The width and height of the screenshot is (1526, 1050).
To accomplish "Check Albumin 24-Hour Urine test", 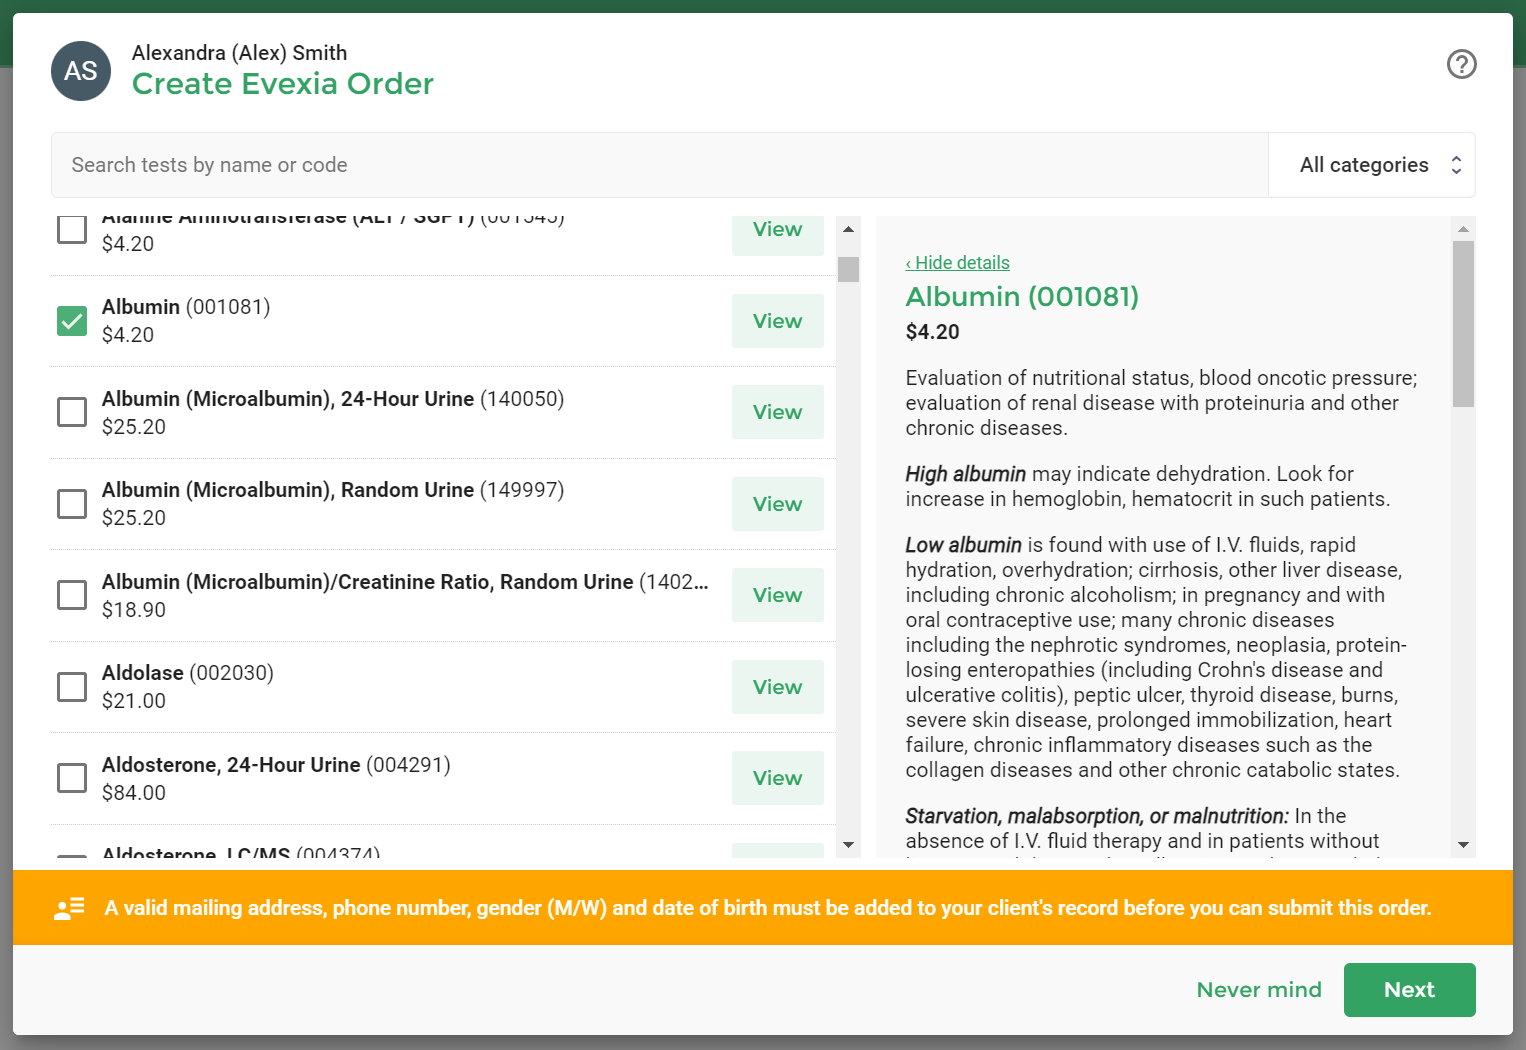I will tap(72, 412).
